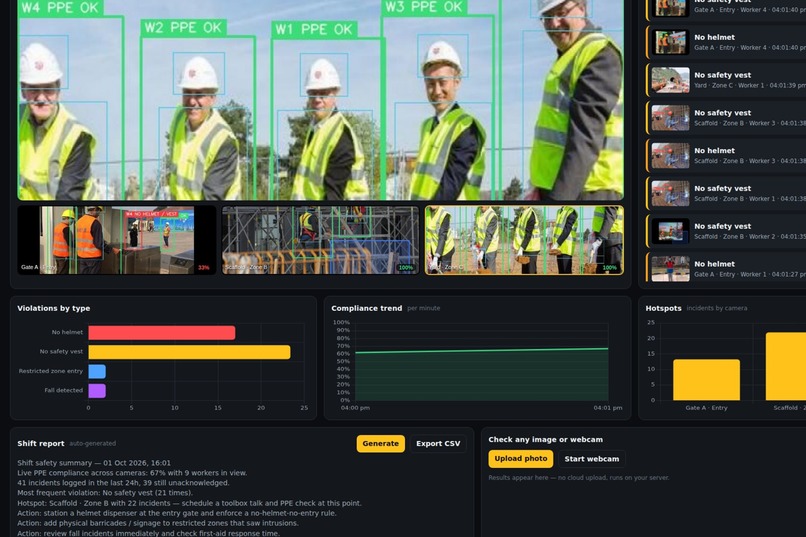This screenshot has height=537, width=806.
Task: Click the blue Restricted zone entry bar
Action: (97, 372)
